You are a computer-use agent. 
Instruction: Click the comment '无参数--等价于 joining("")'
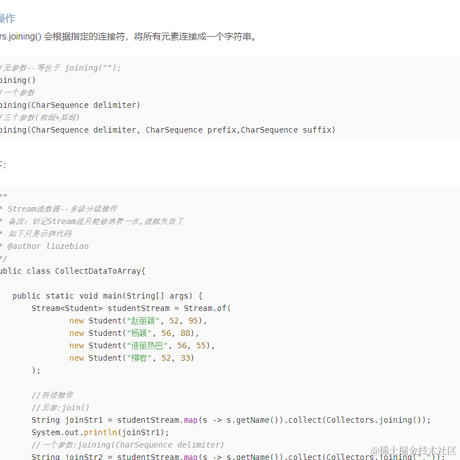60,68
